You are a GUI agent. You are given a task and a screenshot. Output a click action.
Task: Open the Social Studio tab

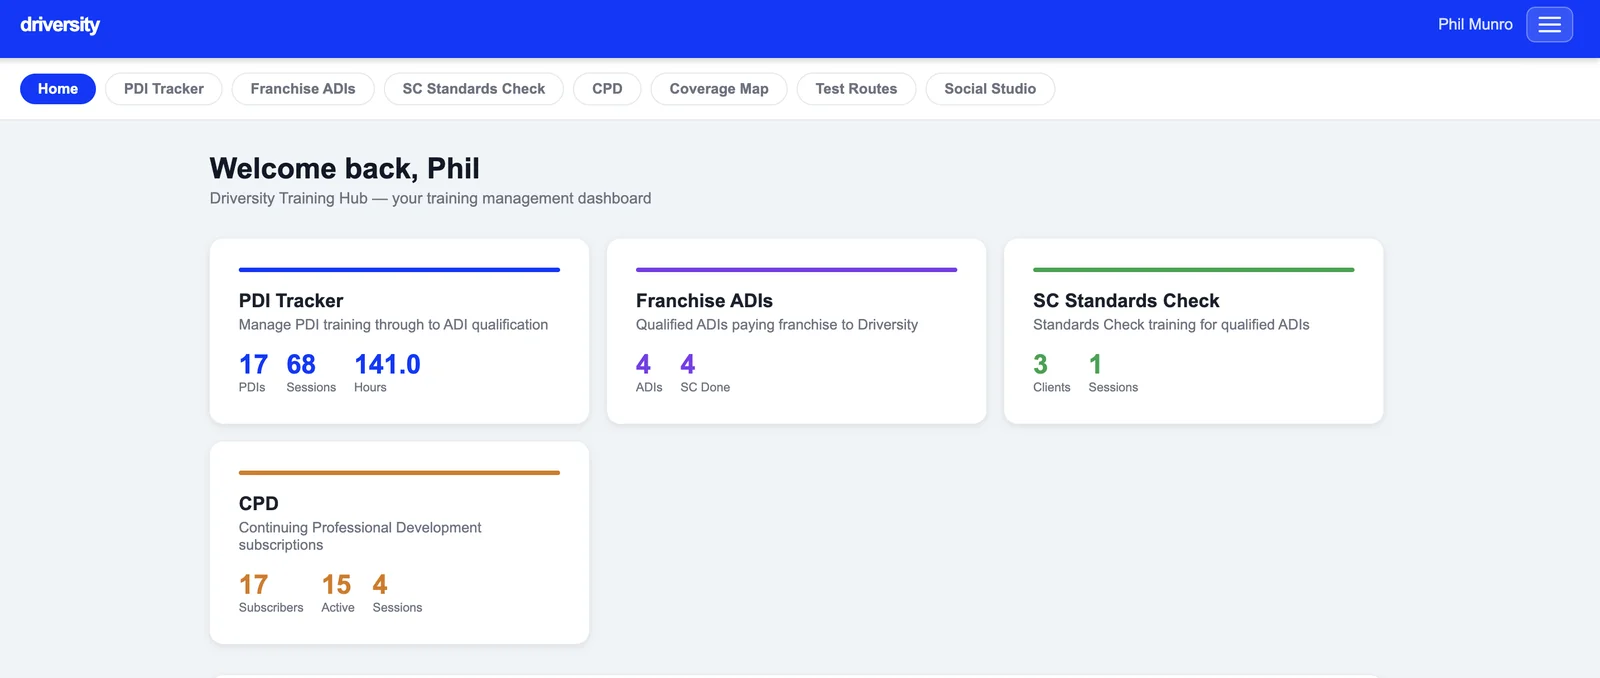(x=990, y=89)
